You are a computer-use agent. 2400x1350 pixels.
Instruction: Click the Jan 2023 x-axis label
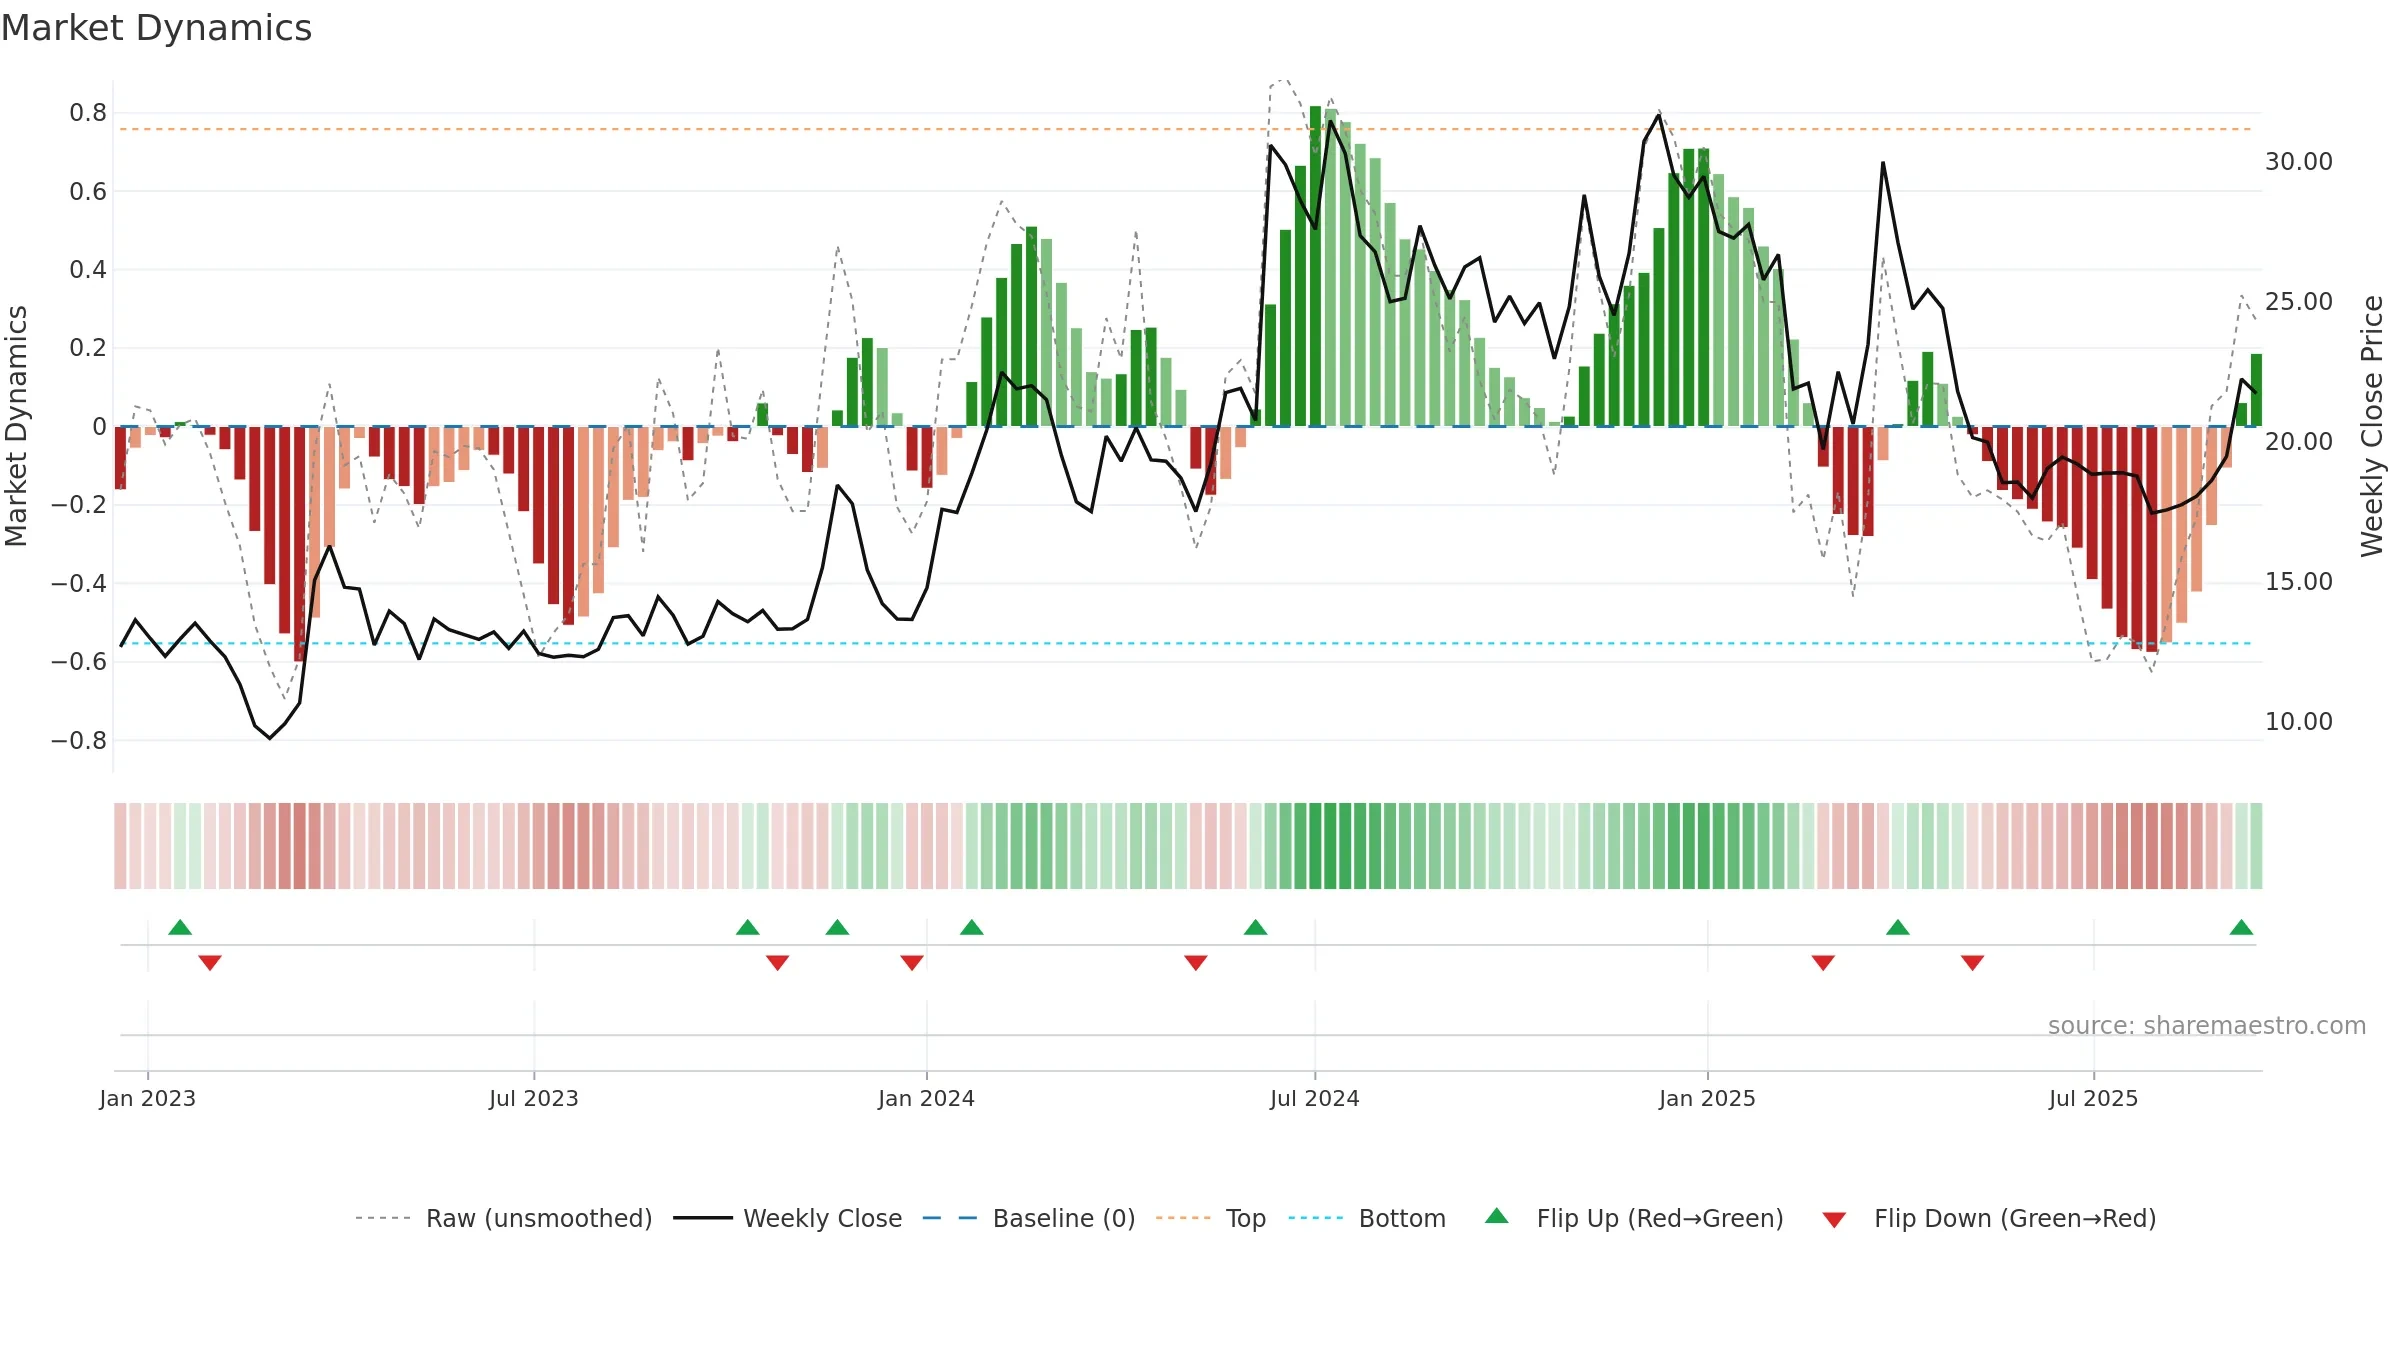148,1098
